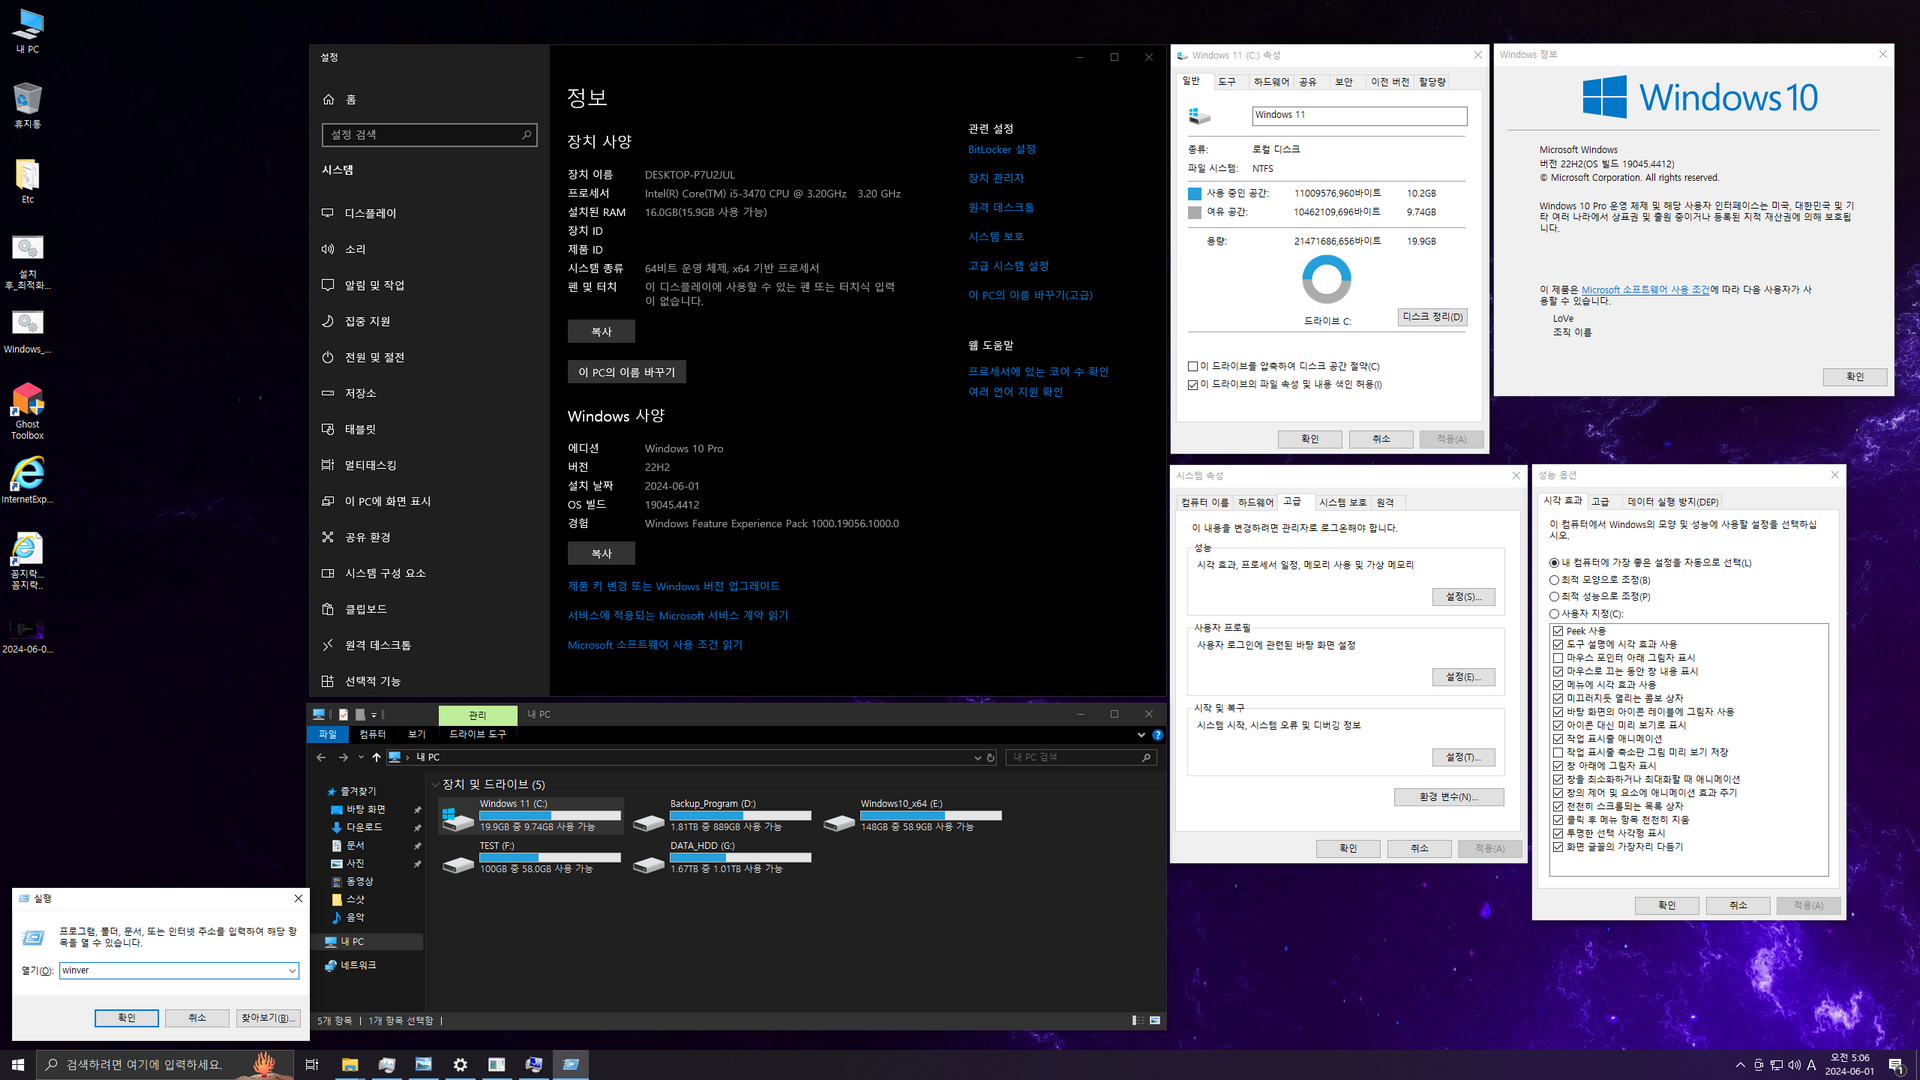1920x1080 pixels.
Task: Expand the Run dialog's open combo box
Action: 292,970
